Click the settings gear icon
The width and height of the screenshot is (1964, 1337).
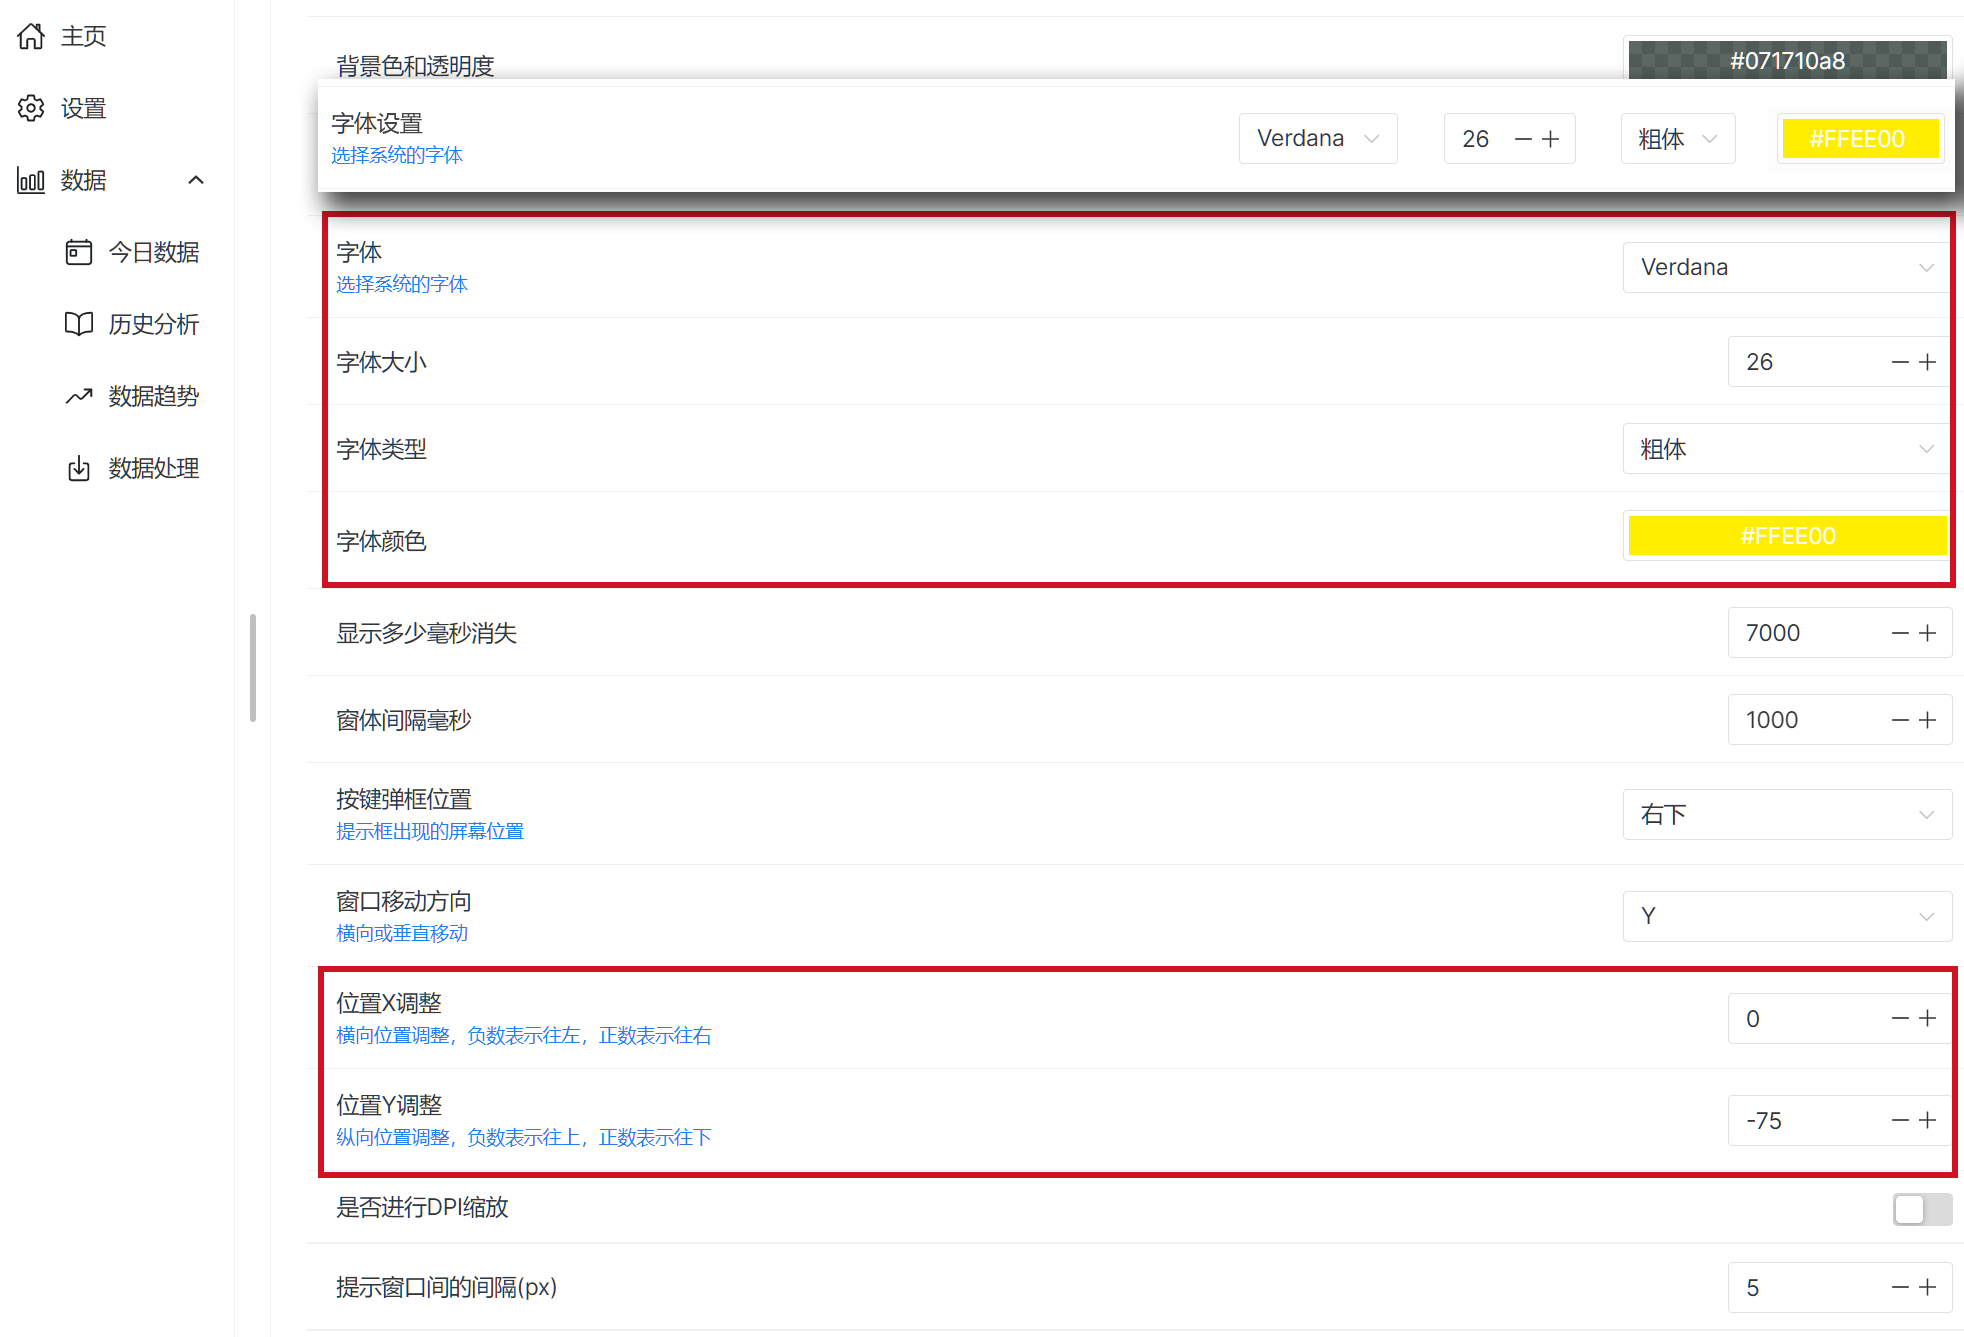31,108
